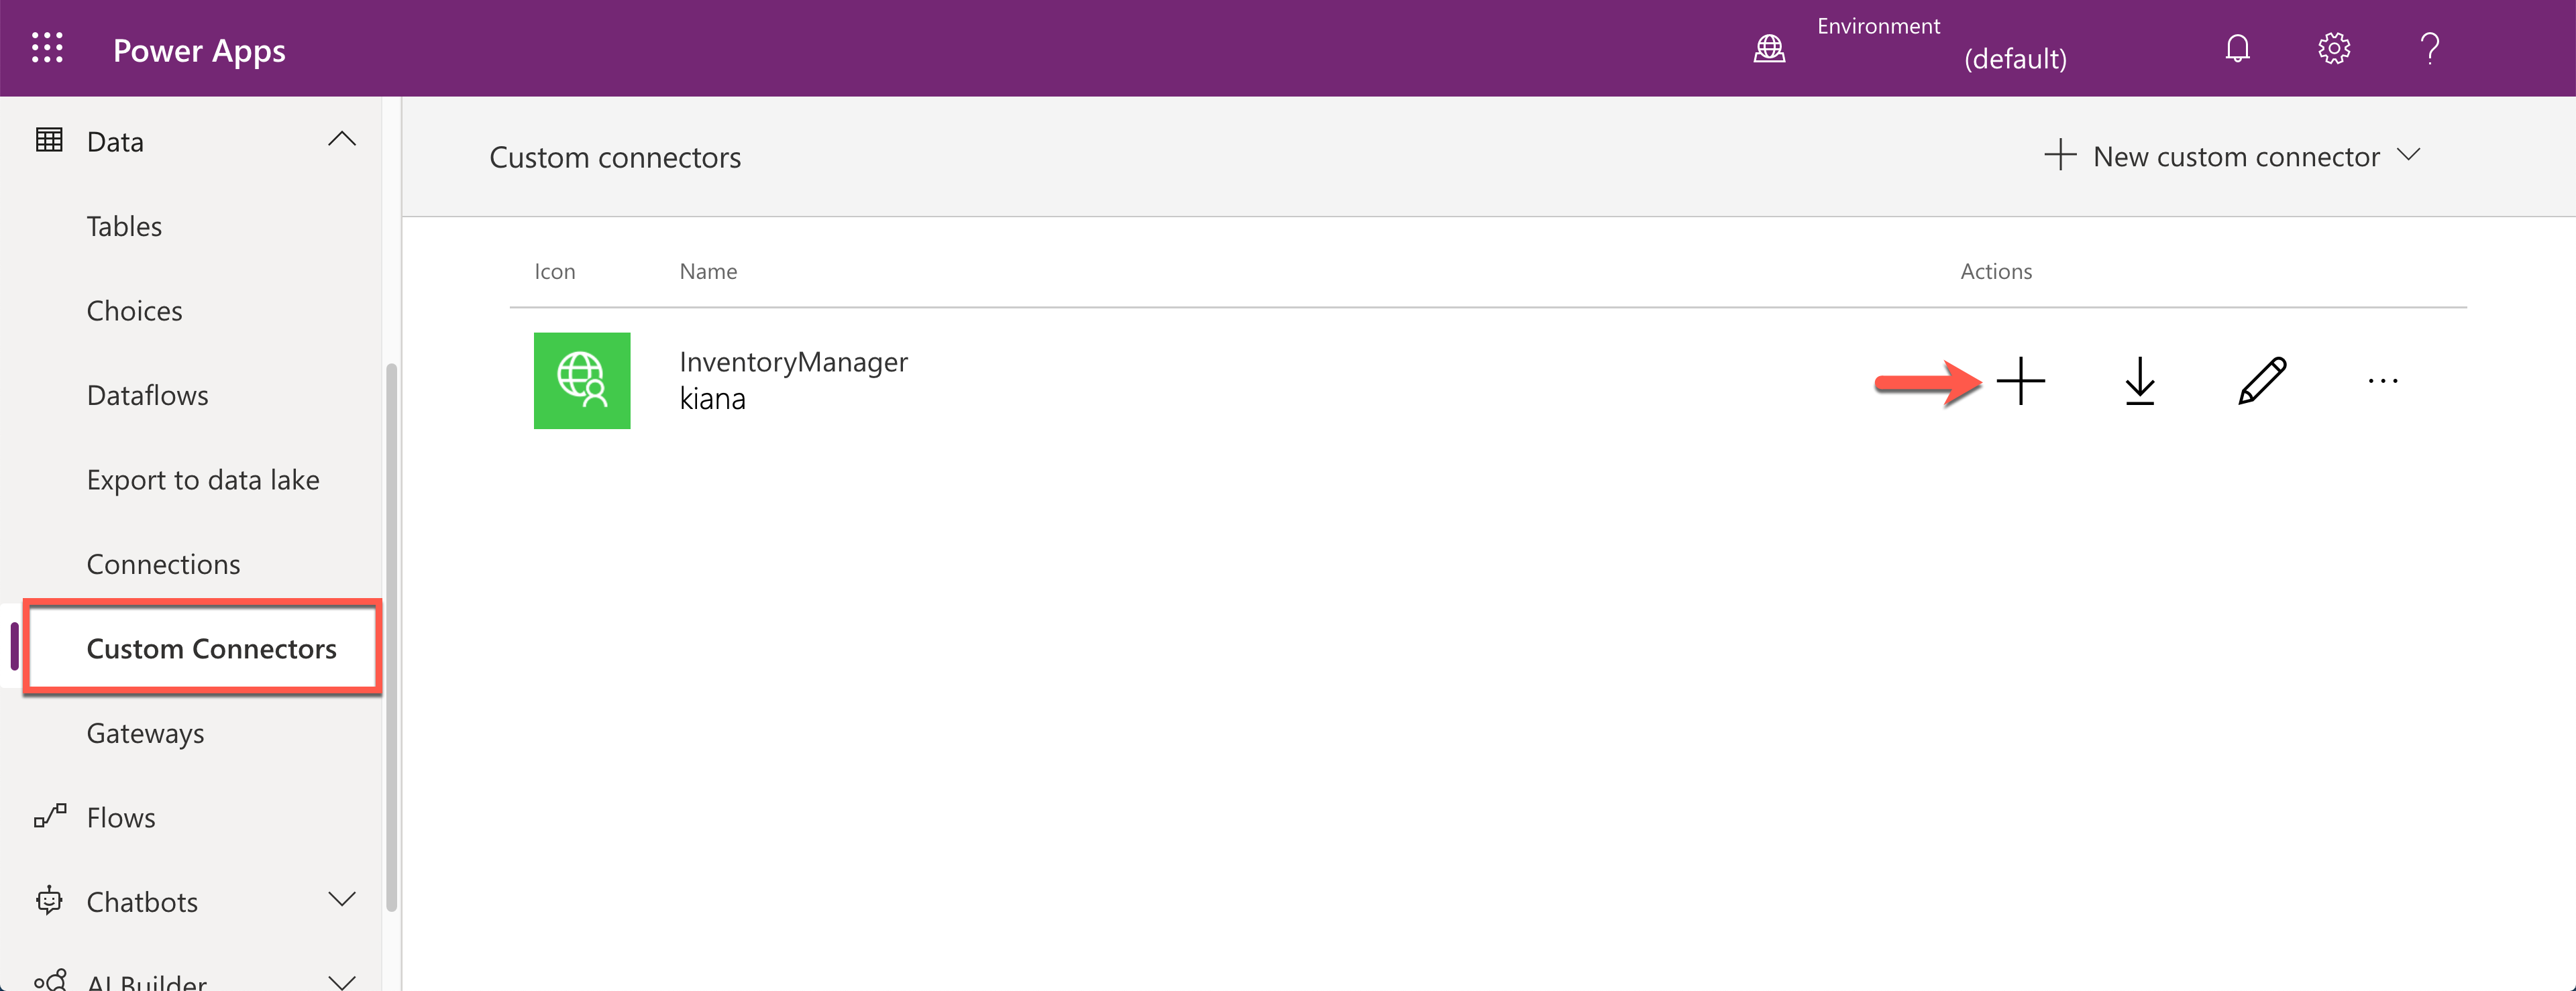This screenshot has height=991, width=2576.
Task: Open the app launcher waffle menu
Action: [x=47, y=48]
